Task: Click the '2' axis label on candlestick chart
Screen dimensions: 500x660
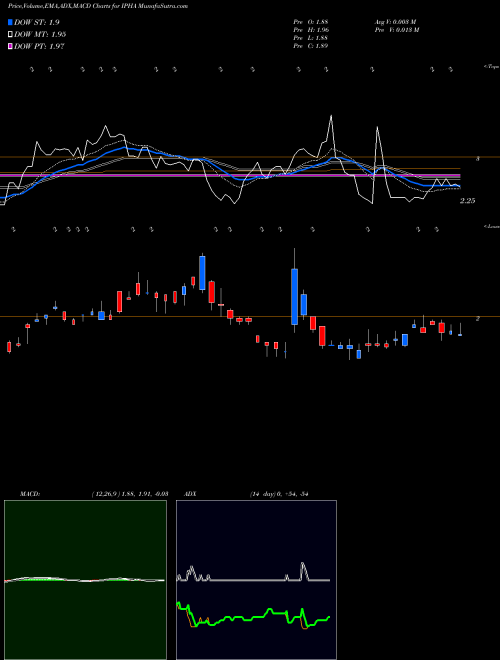Action: (x=477, y=319)
